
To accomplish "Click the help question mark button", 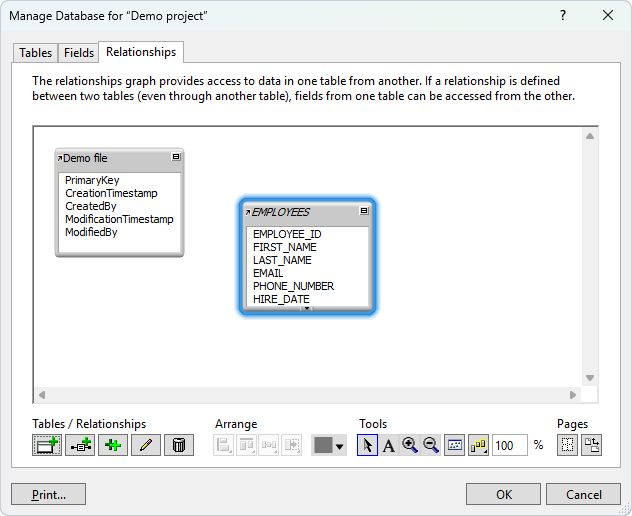I will tap(563, 15).
